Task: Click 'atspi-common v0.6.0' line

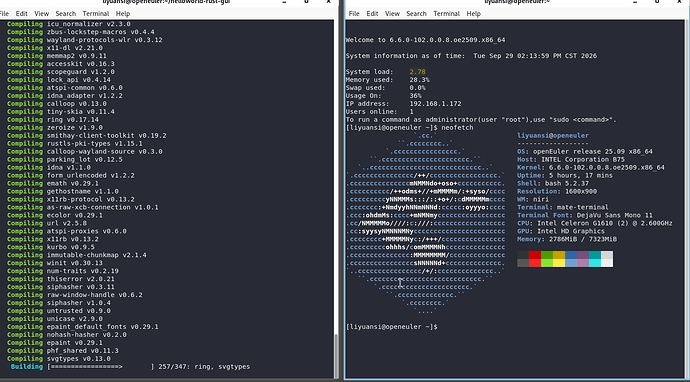Action: 65,88
